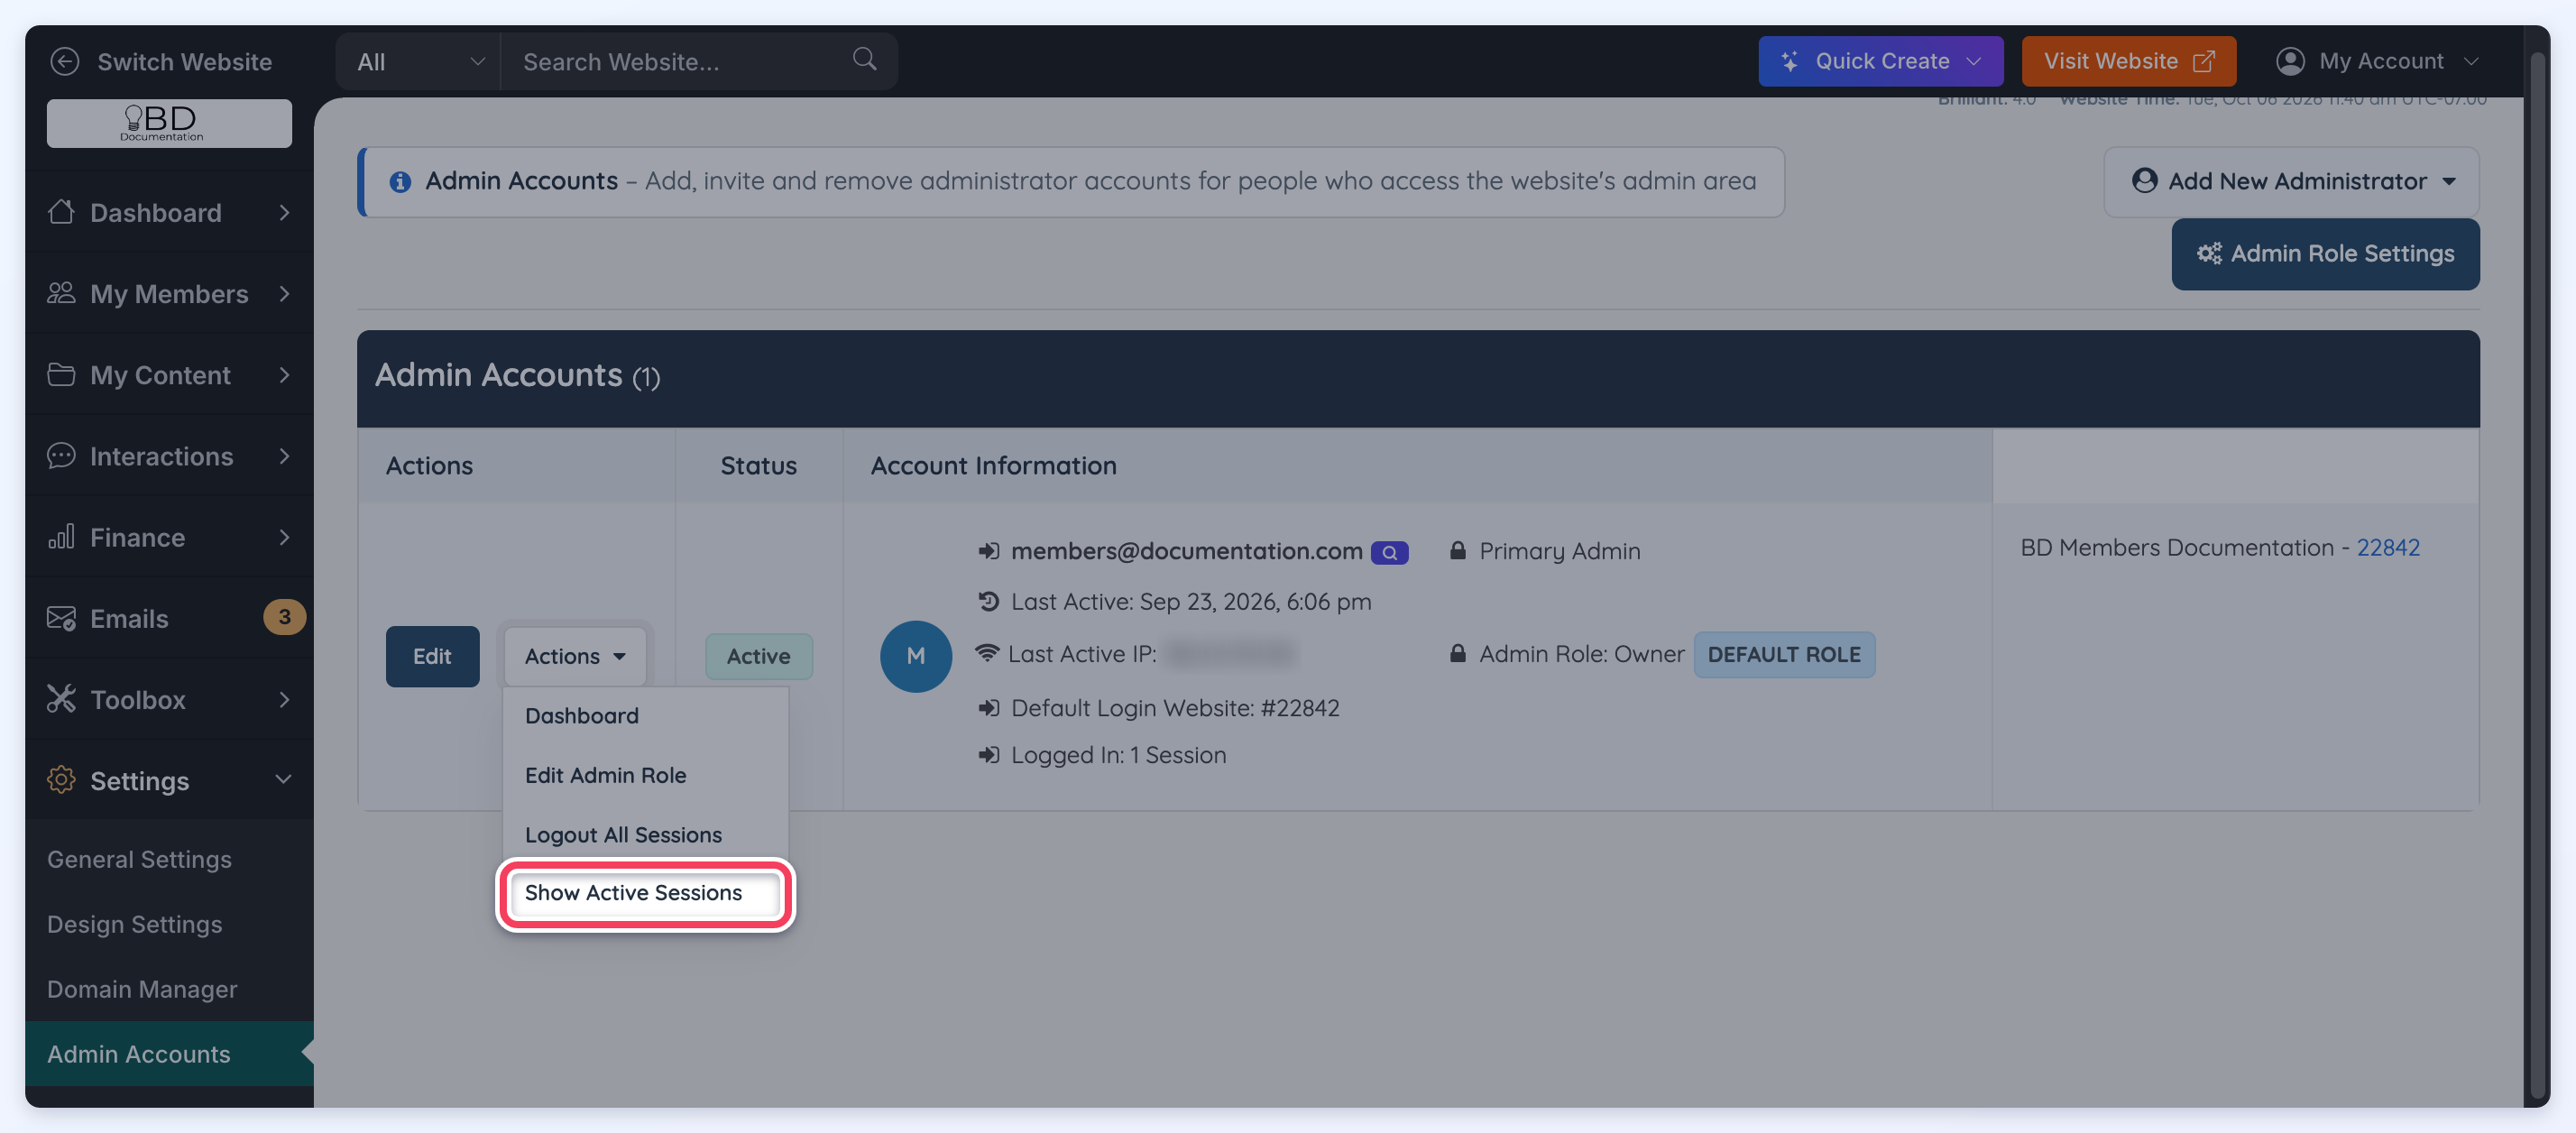Select Edit Admin Role menu item
This screenshot has width=2576, height=1133.
pos(645,775)
